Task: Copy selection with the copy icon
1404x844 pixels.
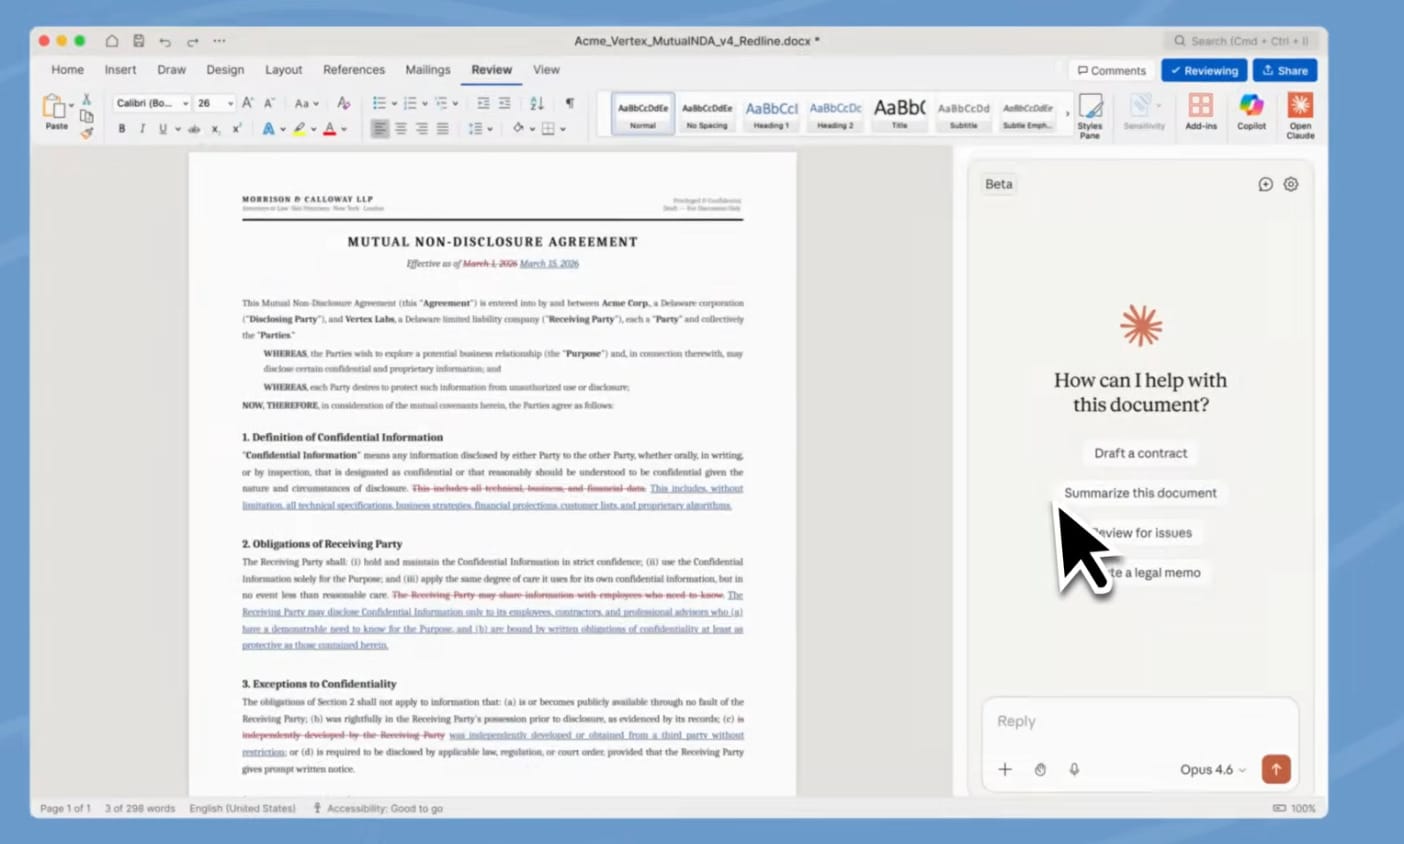Action: click(86, 116)
